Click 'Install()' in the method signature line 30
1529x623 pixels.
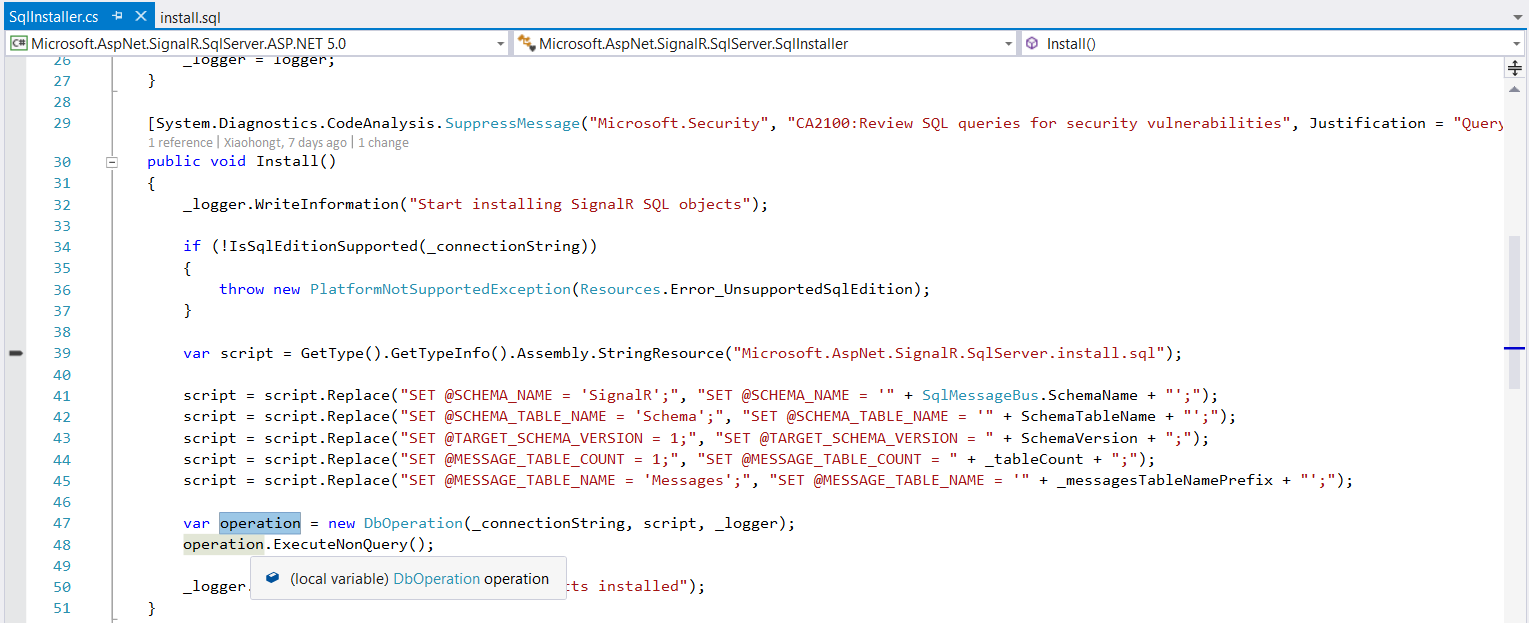pyautogui.click(x=296, y=161)
